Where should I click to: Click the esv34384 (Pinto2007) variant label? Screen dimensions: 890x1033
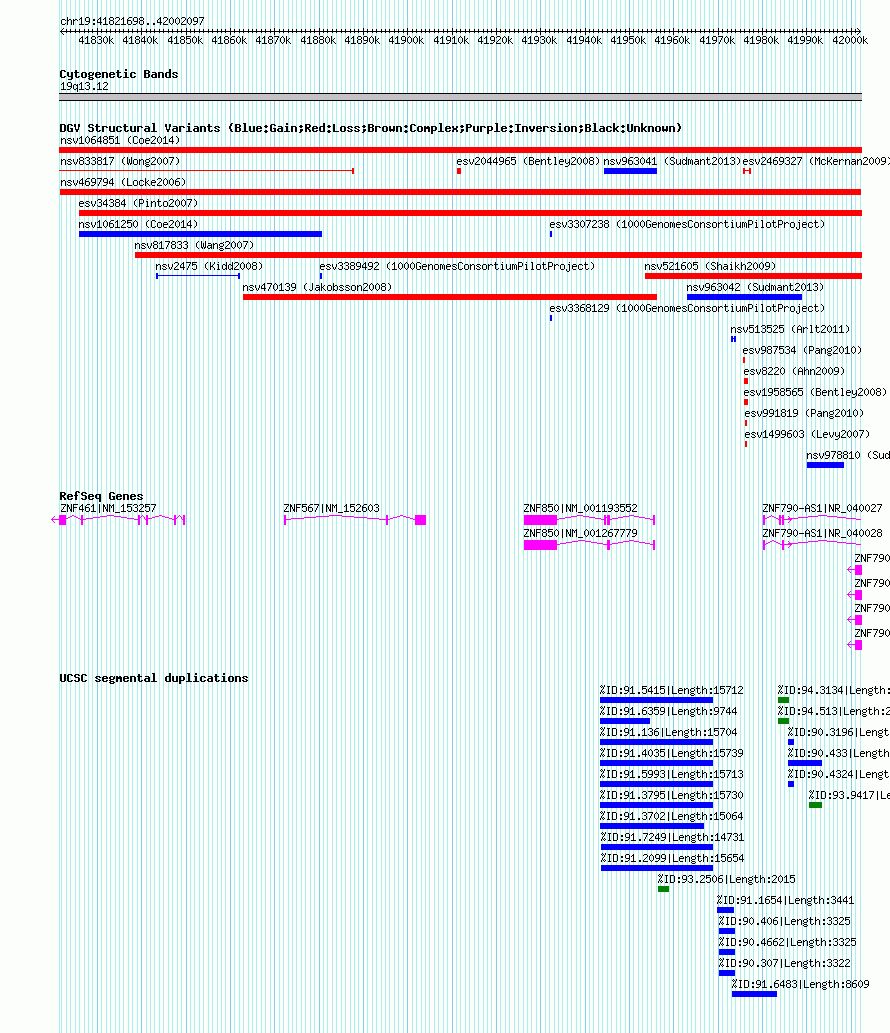click(x=138, y=204)
